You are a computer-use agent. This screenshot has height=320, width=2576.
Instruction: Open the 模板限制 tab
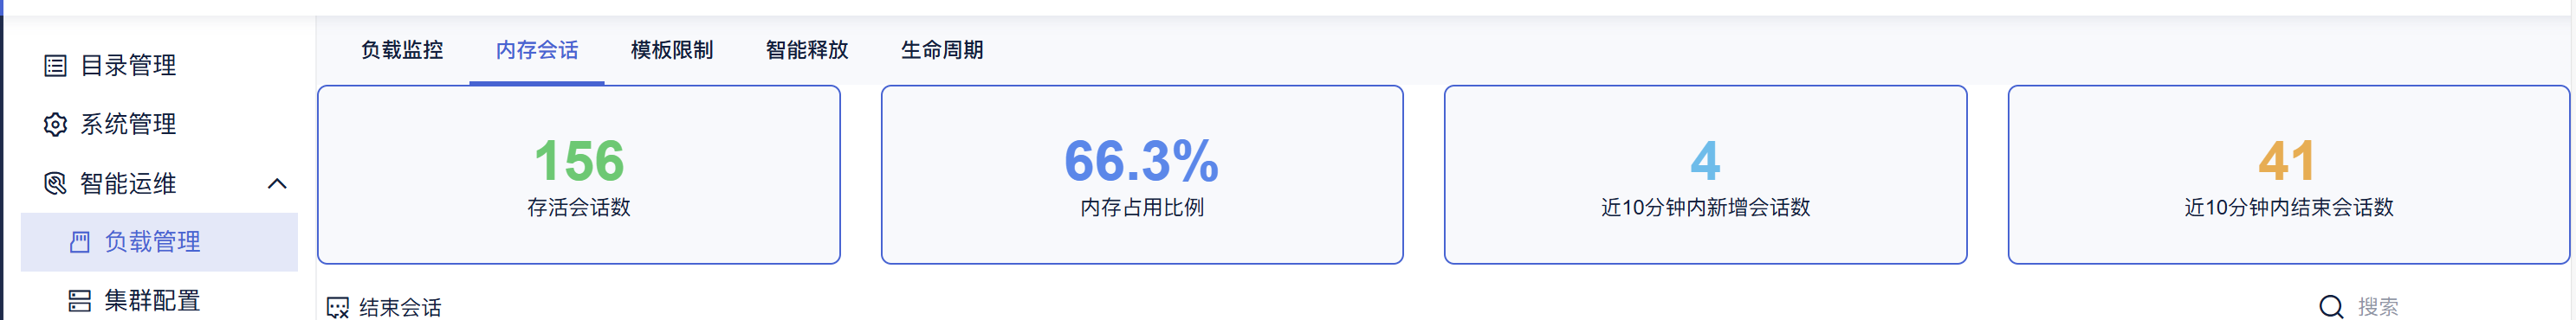[x=672, y=50]
